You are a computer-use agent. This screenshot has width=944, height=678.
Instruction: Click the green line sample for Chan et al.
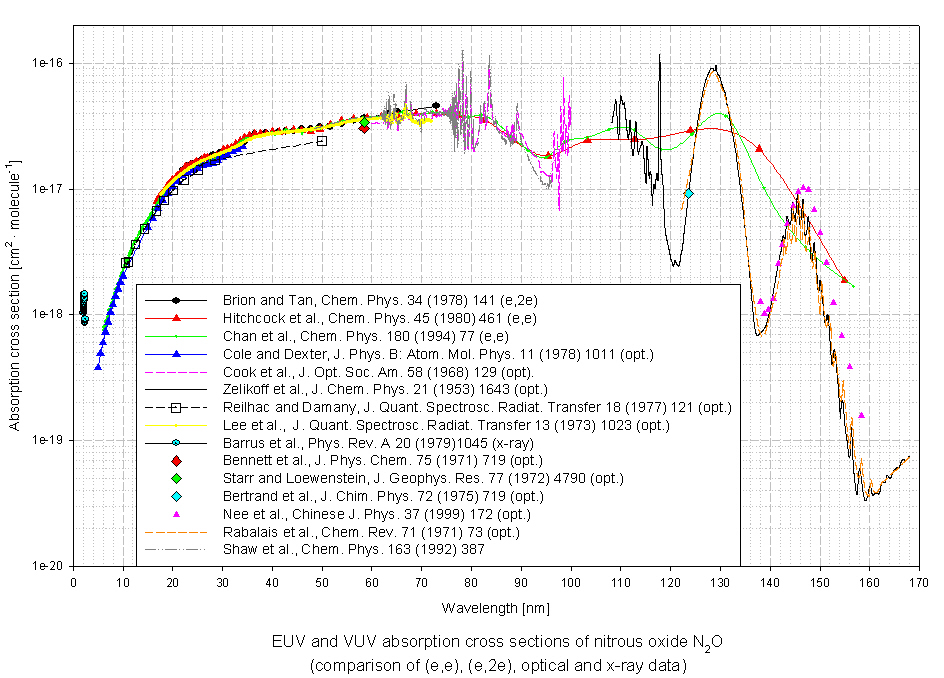(176, 336)
